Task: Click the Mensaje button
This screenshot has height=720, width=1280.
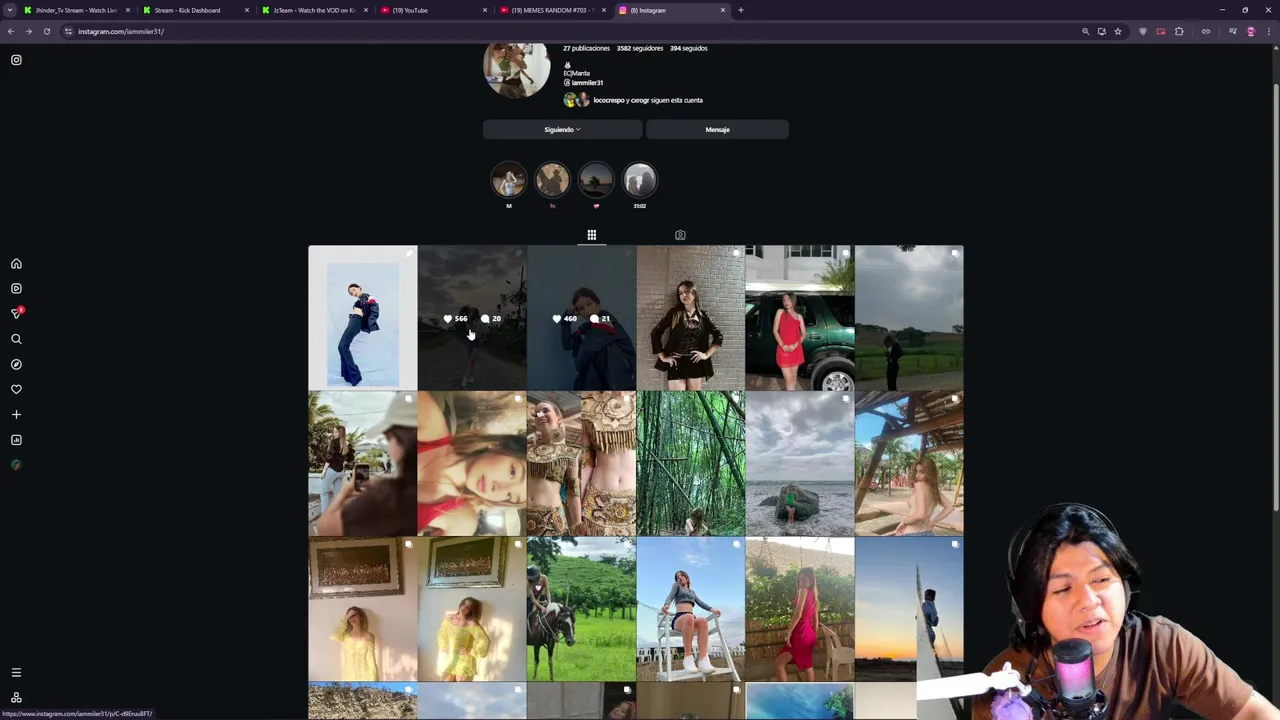Action: click(x=717, y=129)
